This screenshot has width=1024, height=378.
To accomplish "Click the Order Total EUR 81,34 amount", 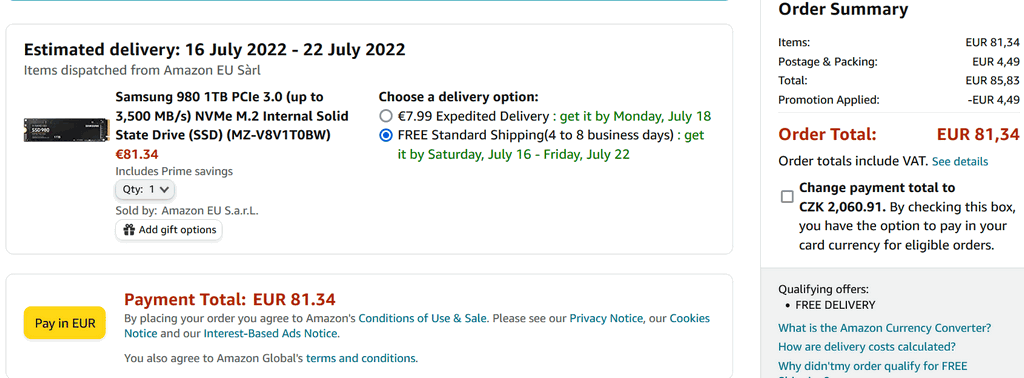I will tap(978, 134).
